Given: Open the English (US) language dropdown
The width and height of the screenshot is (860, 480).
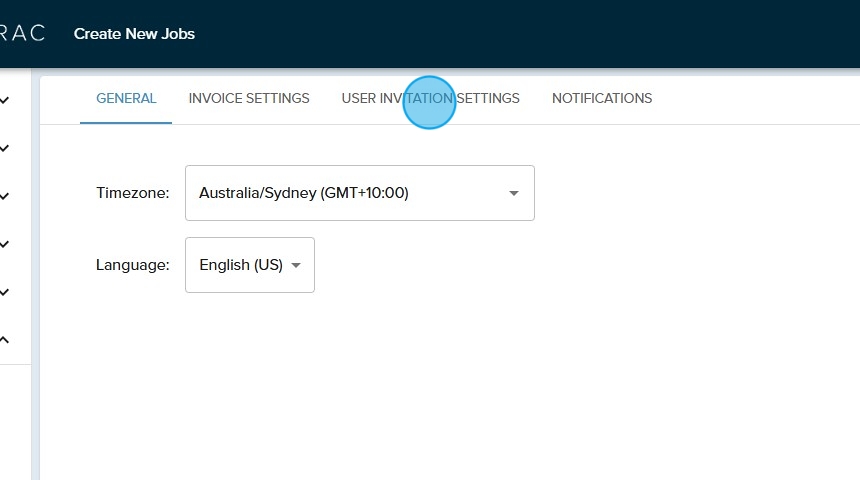Looking at the screenshot, I should pos(241,265).
